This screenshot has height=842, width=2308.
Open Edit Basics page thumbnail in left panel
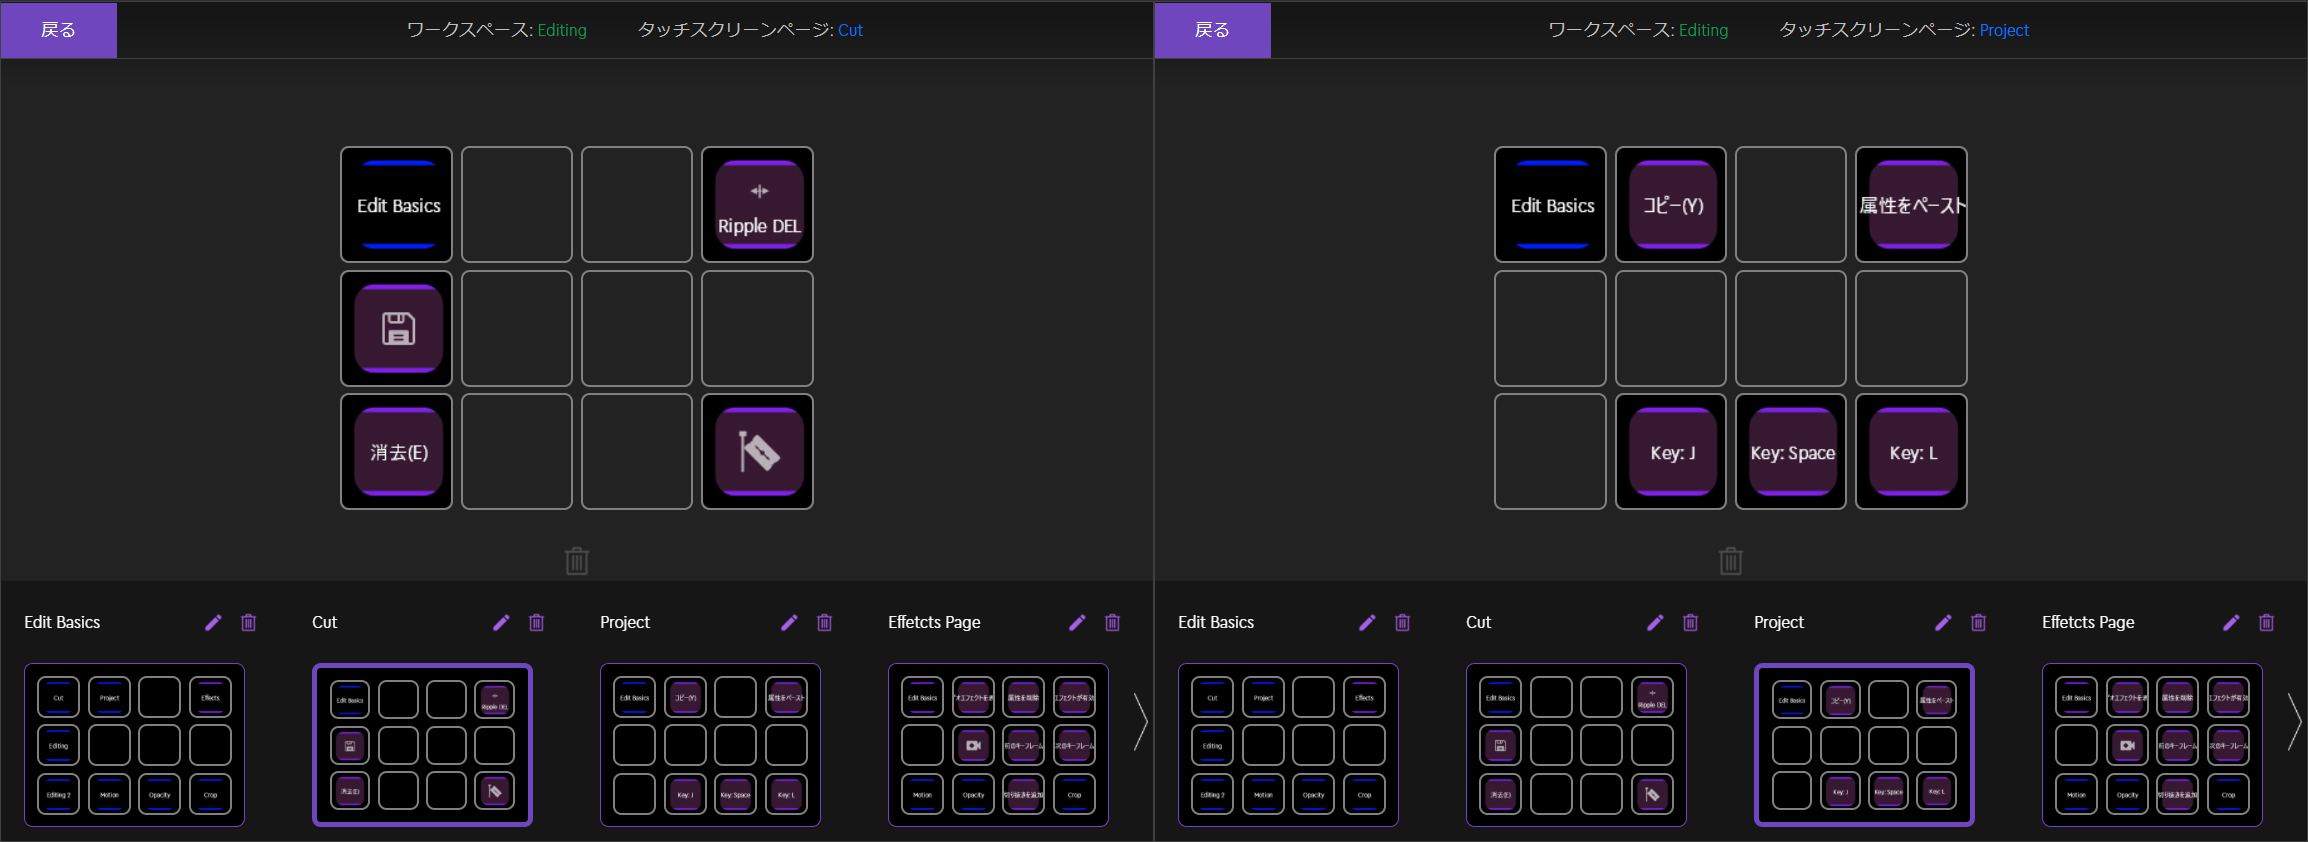[134, 745]
